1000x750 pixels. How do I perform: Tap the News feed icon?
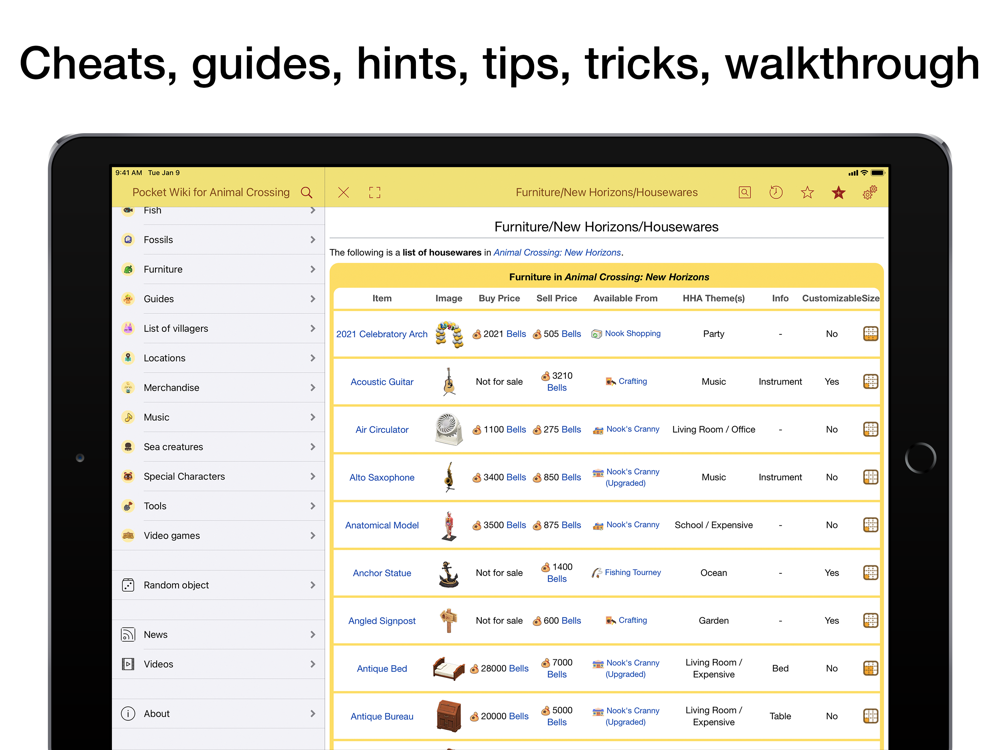(128, 635)
